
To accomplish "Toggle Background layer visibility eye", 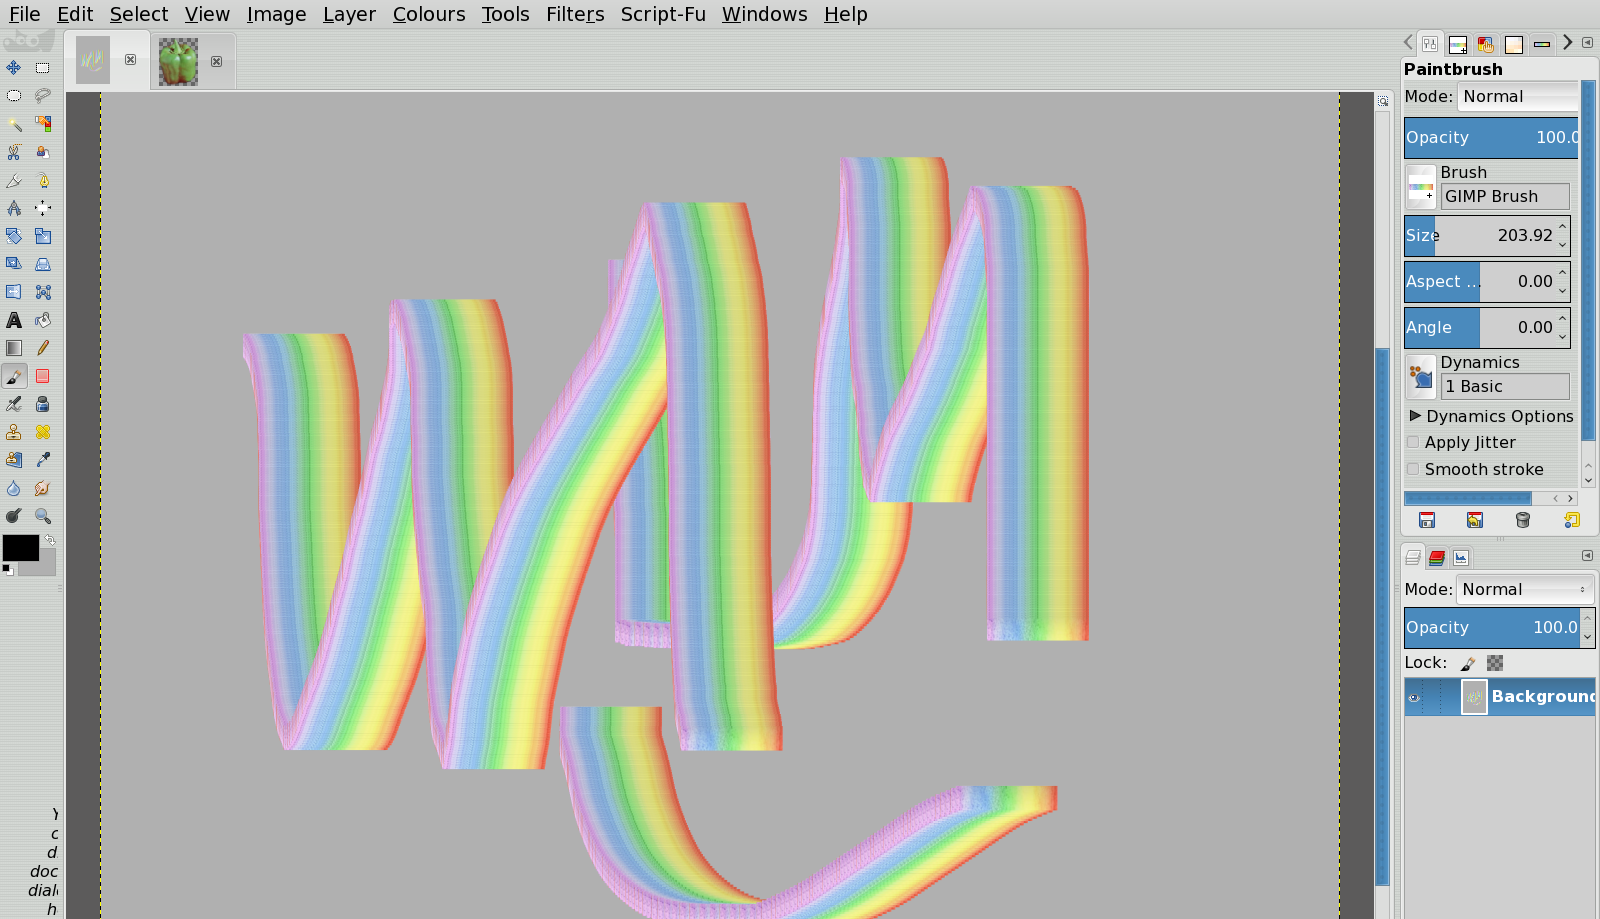I will [1414, 697].
